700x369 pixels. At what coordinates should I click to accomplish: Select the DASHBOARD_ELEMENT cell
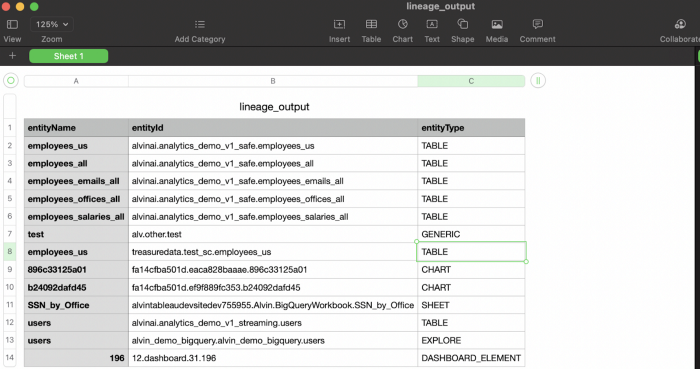click(x=471, y=358)
